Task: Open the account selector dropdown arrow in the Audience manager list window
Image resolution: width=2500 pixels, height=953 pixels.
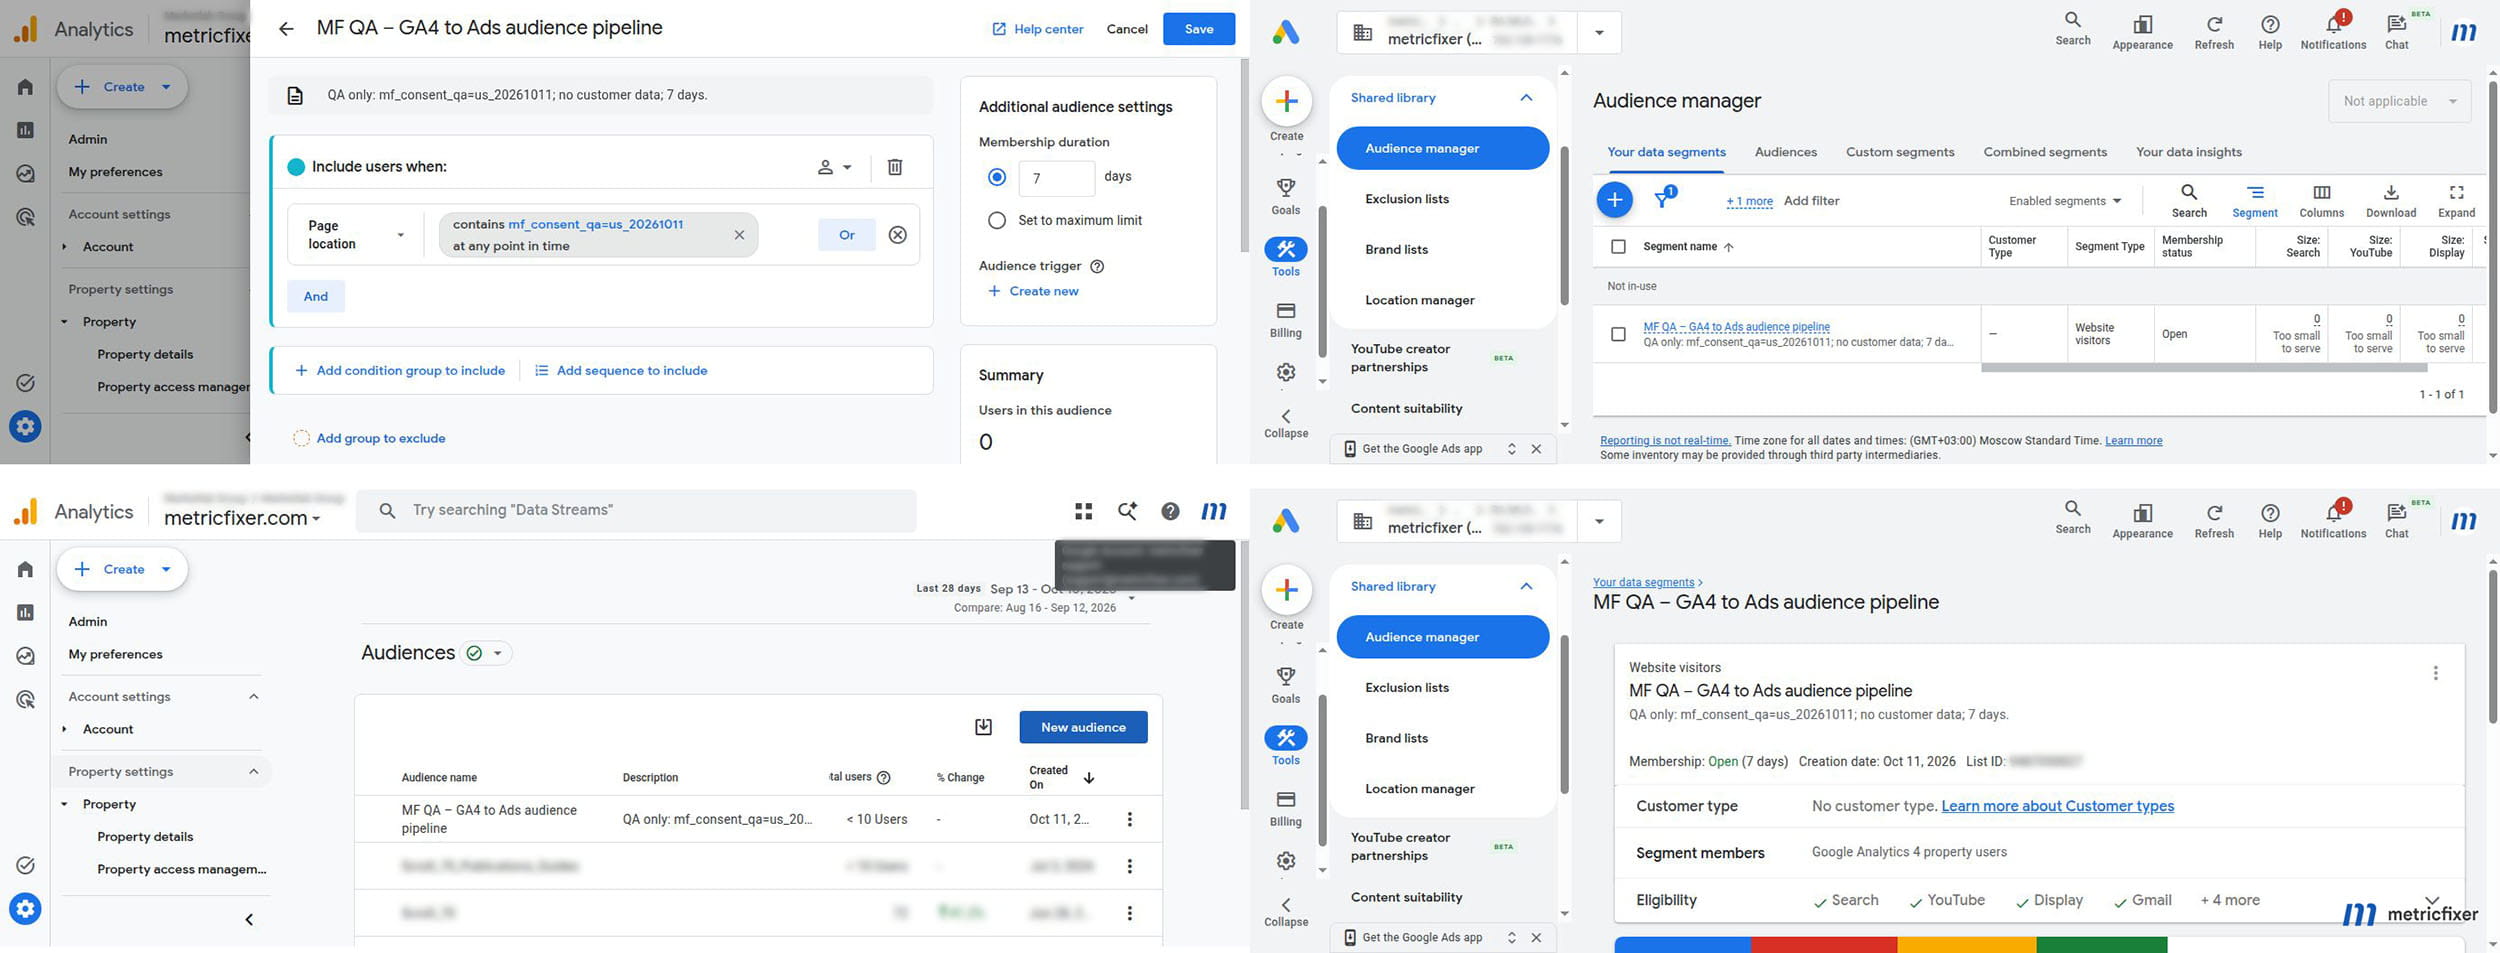Action: coord(1599,33)
